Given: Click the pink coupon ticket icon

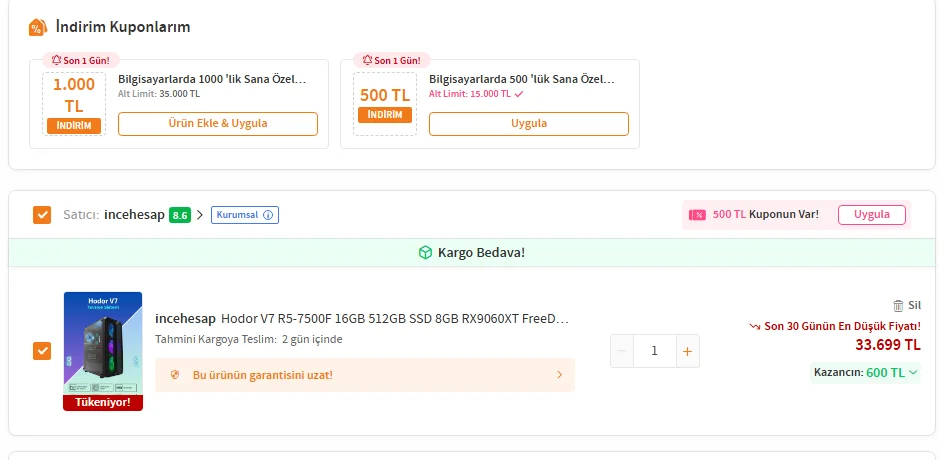Looking at the screenshot, I should [697, 215].
